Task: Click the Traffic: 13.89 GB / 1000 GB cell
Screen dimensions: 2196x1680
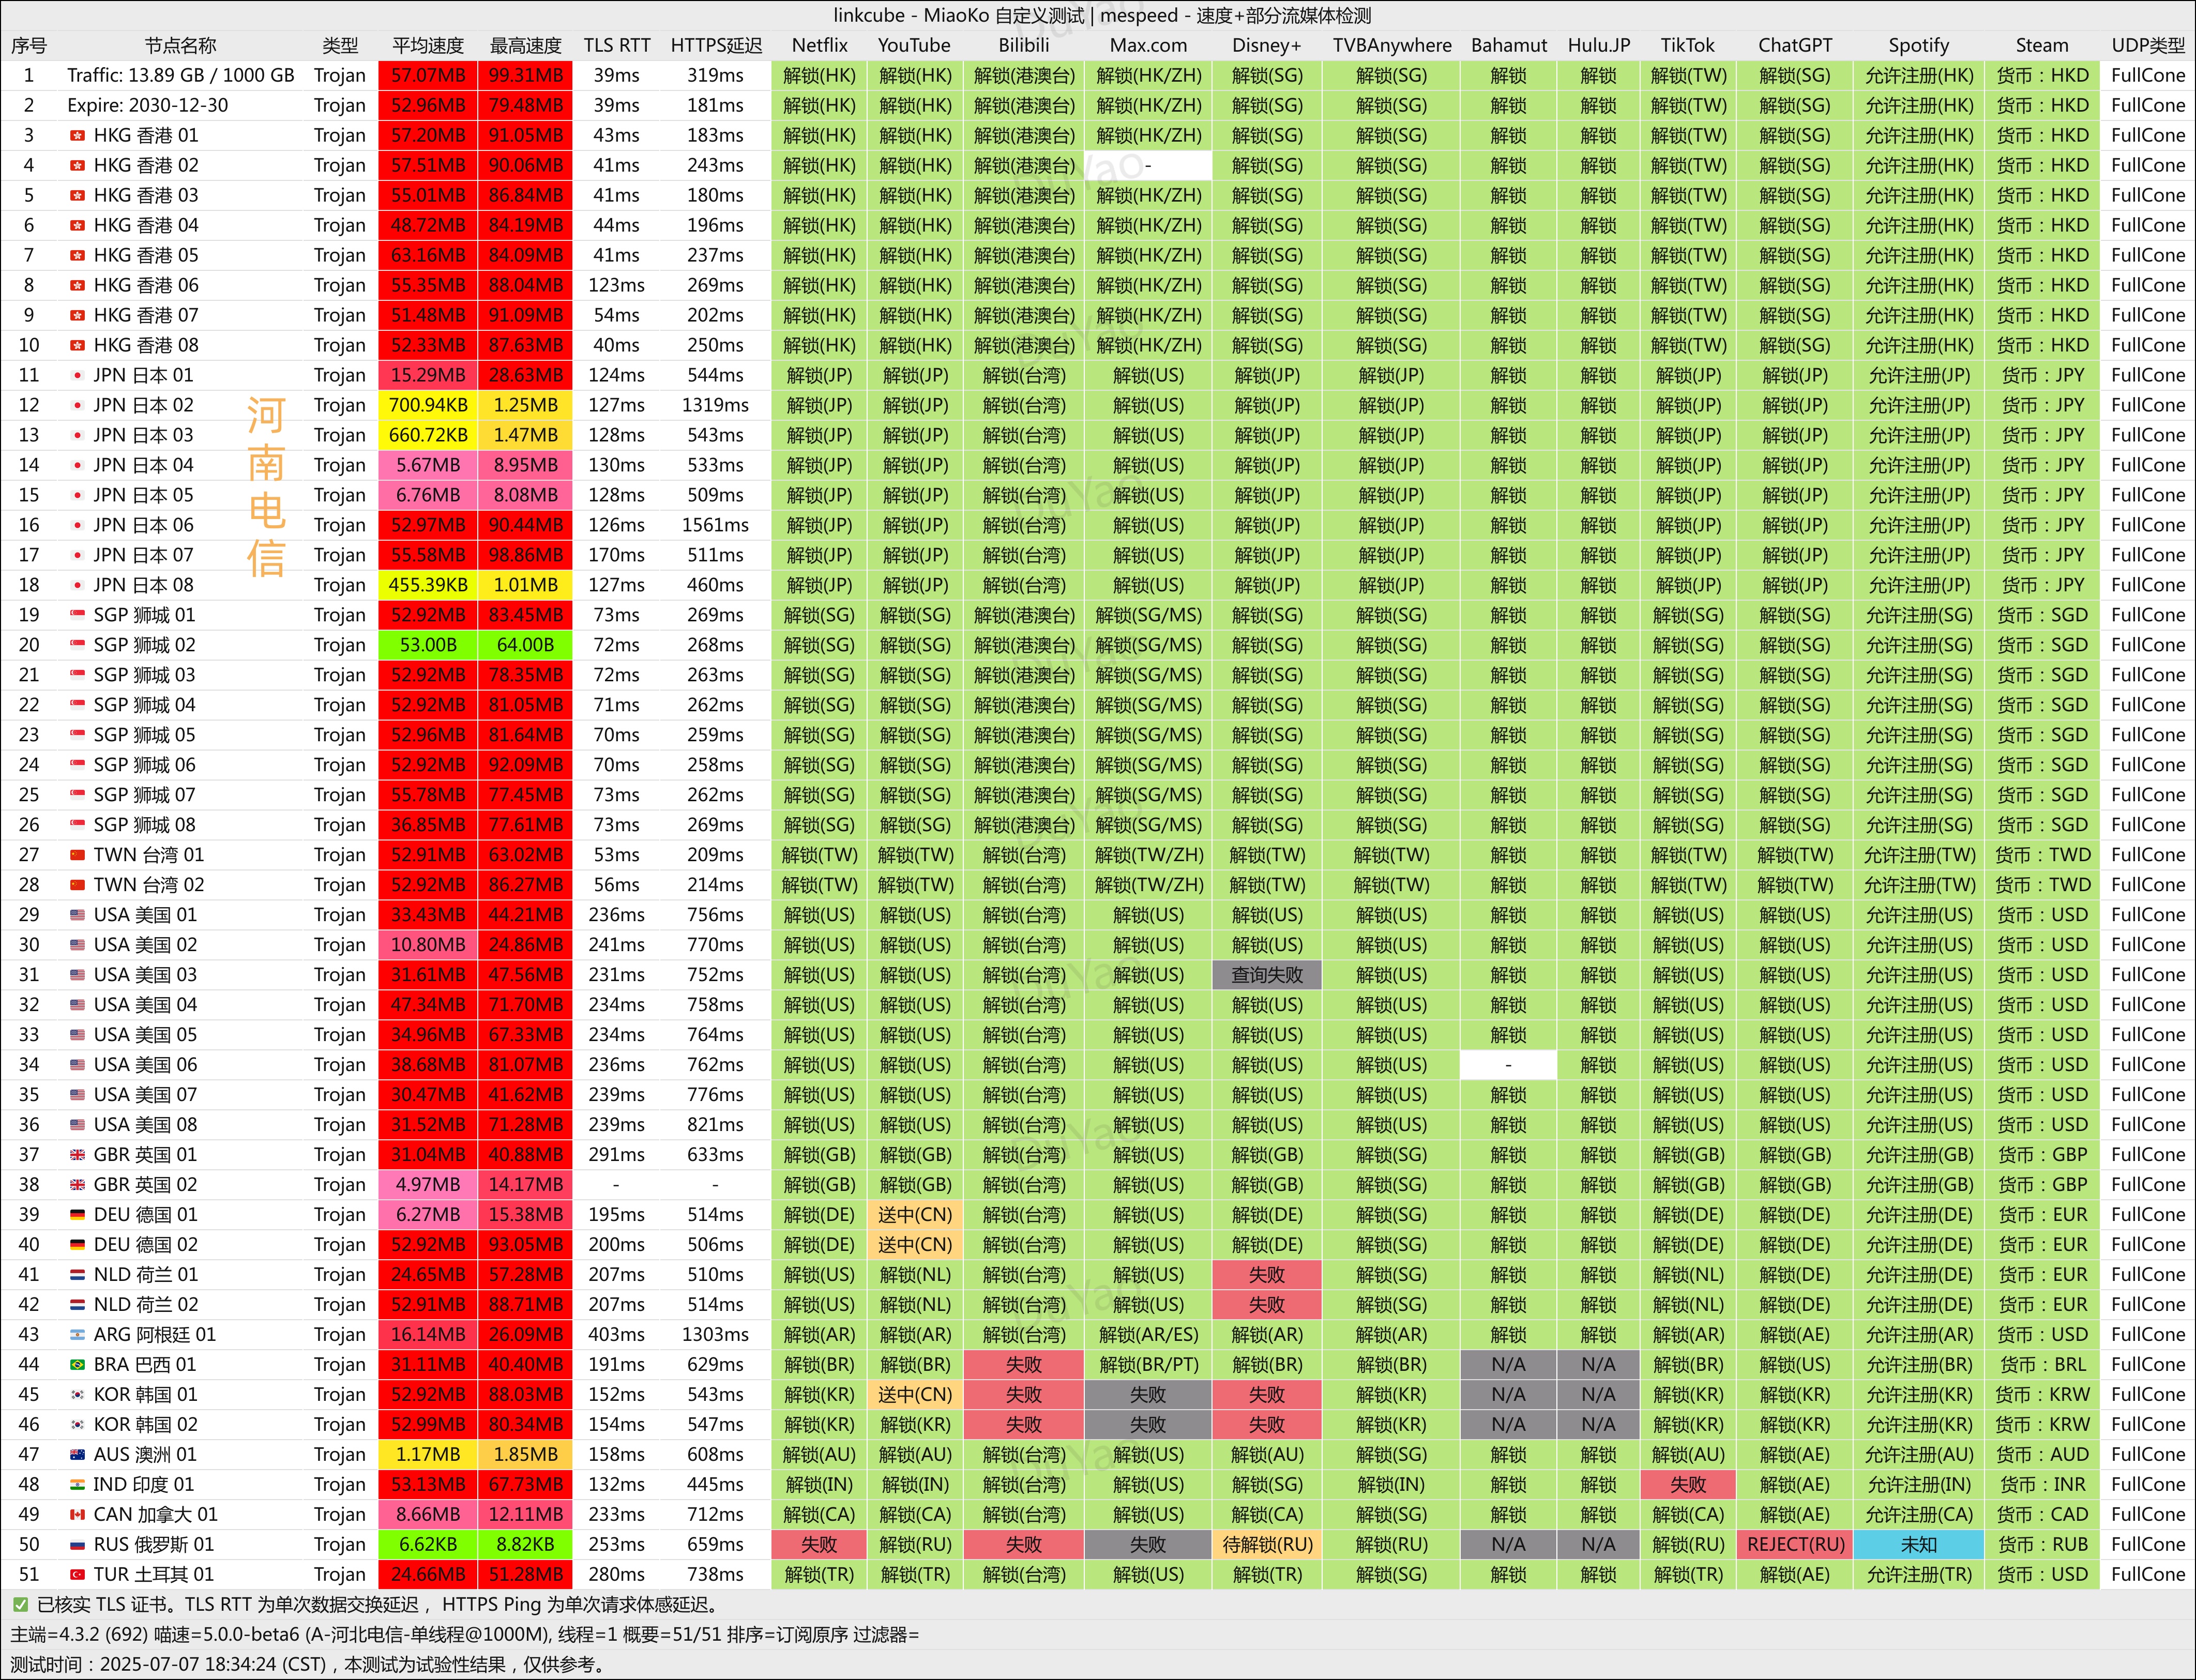Action: click(x=181, y=75)
